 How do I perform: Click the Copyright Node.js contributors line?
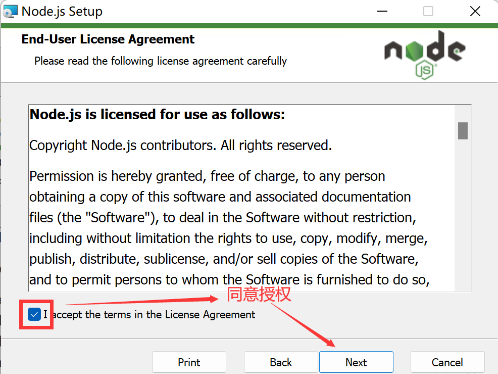coord(181,145)
